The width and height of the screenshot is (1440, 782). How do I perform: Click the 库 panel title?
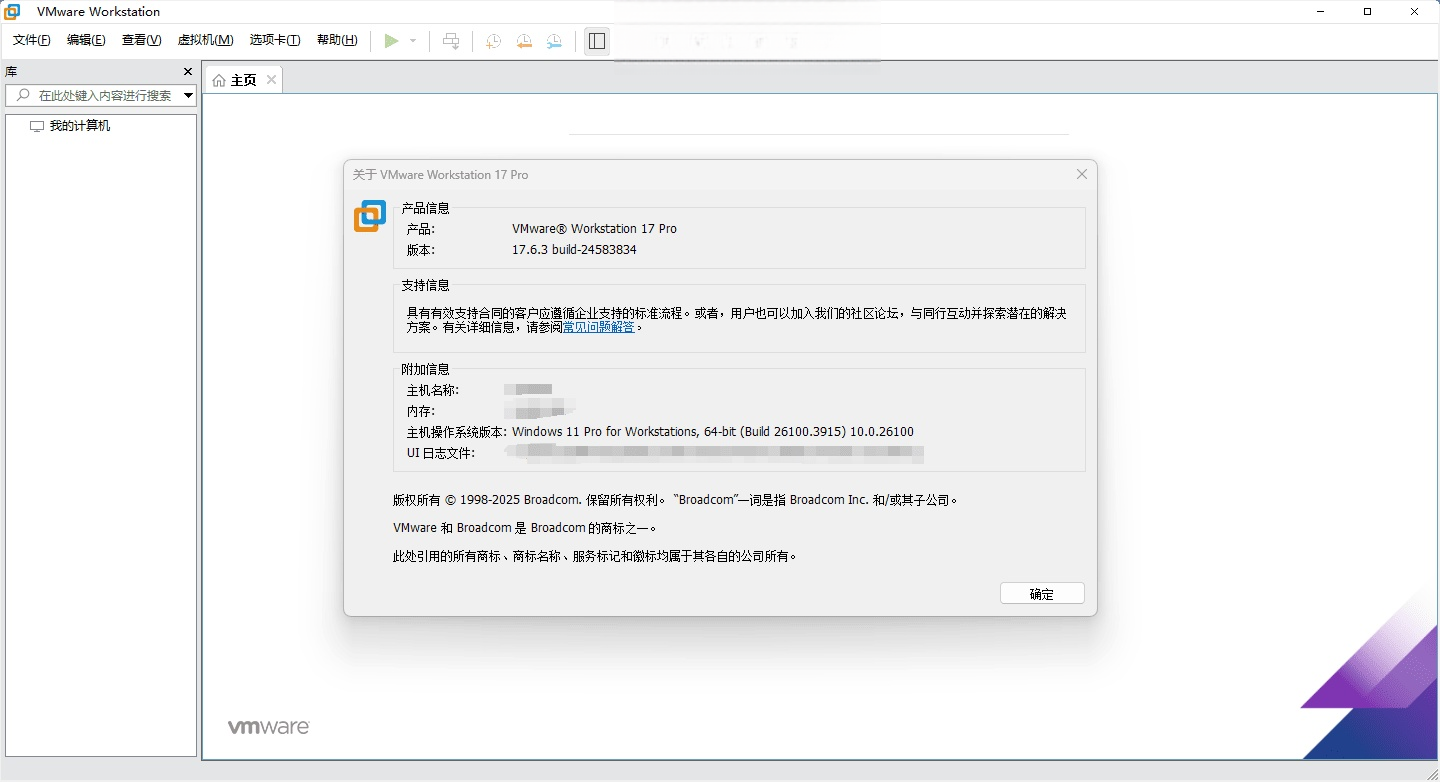point(11,72)
